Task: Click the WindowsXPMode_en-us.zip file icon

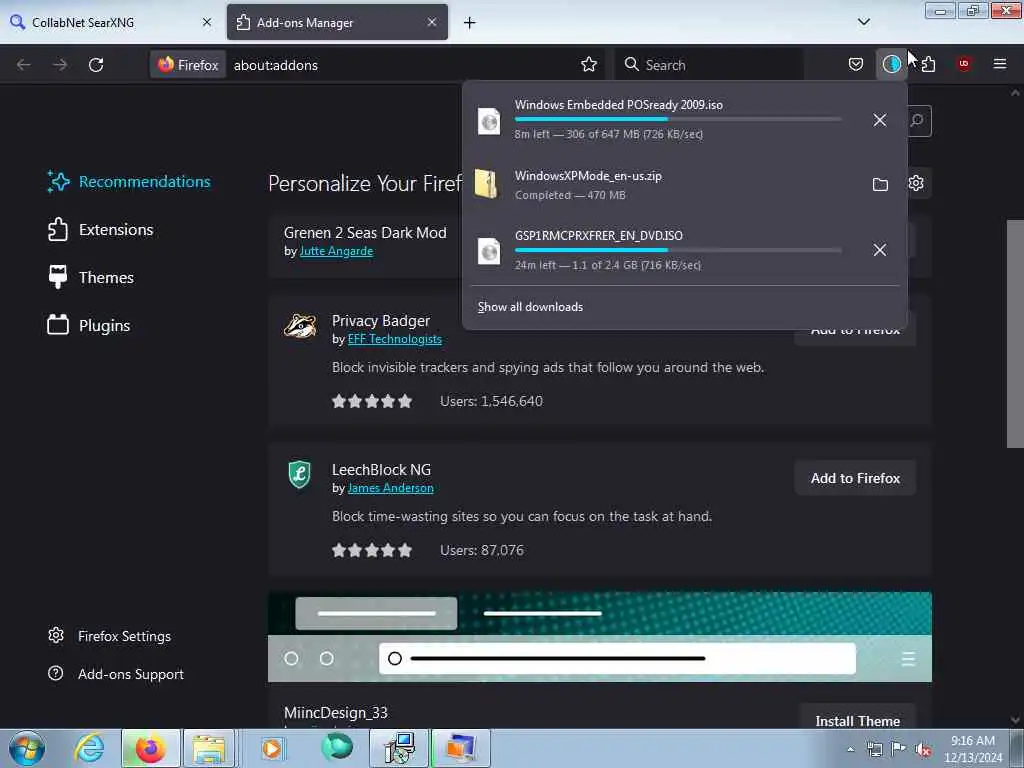Action: point(487,184)
